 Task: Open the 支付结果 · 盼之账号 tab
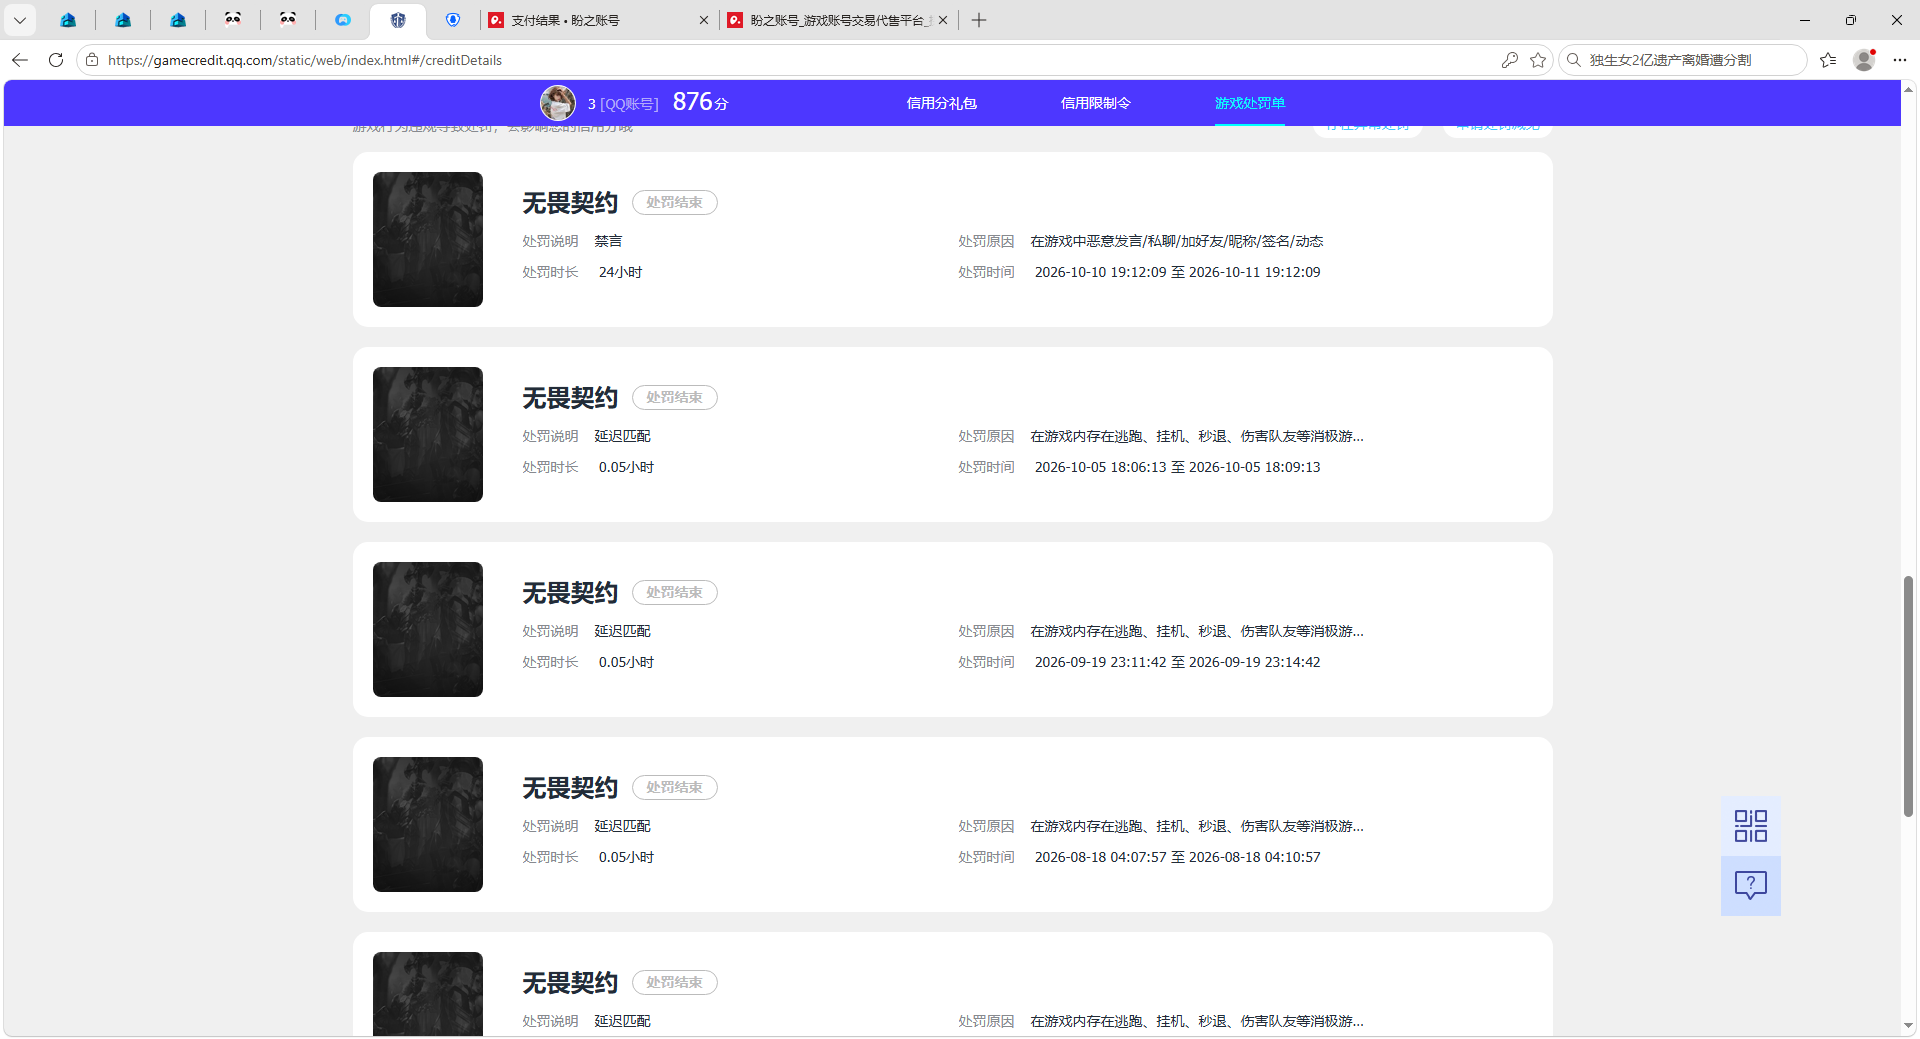pyautogui.click(x=598, y=20)
